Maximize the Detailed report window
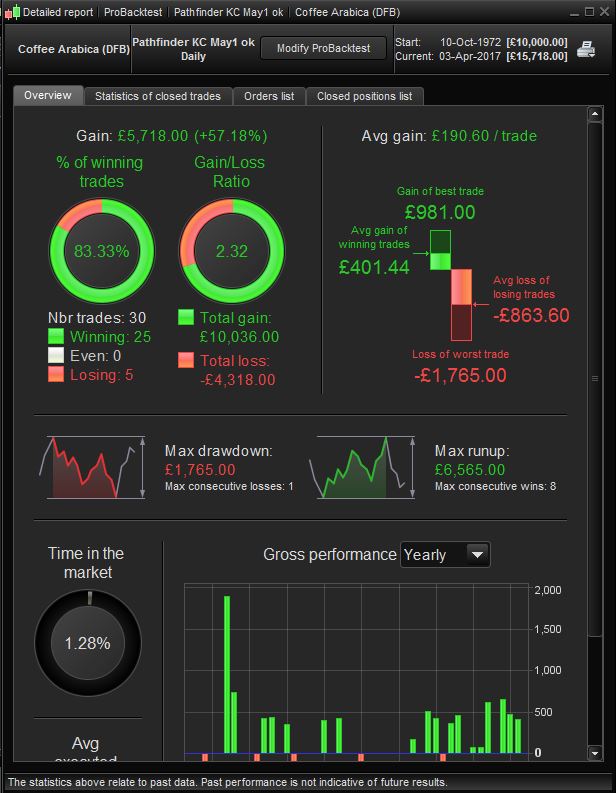This screenshot has height=793, width=616. point(589,12)
